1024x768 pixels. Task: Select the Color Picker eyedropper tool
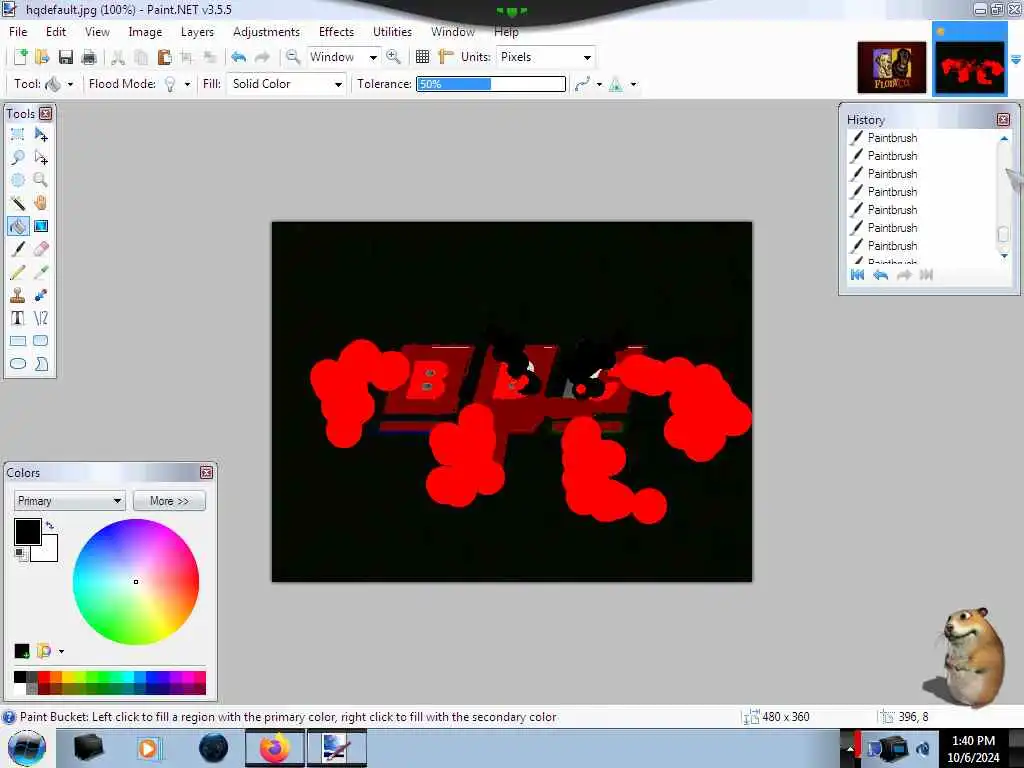(40, 272)
